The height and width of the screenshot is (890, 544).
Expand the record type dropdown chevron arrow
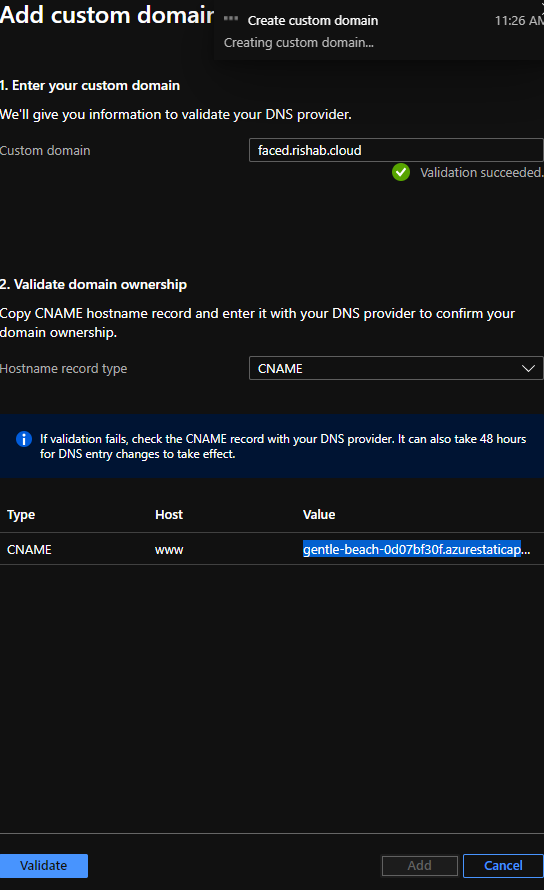528,368
